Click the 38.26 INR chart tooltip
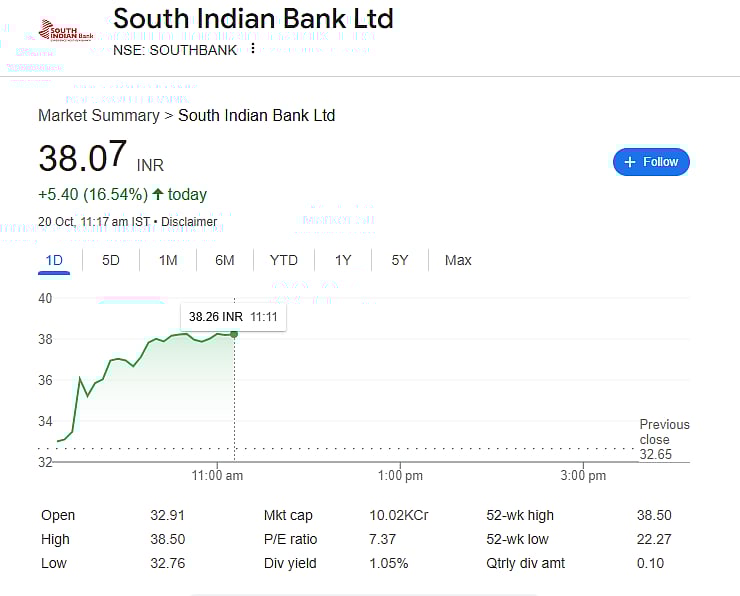This screenshot has width=740, height=596. point(232,317)
